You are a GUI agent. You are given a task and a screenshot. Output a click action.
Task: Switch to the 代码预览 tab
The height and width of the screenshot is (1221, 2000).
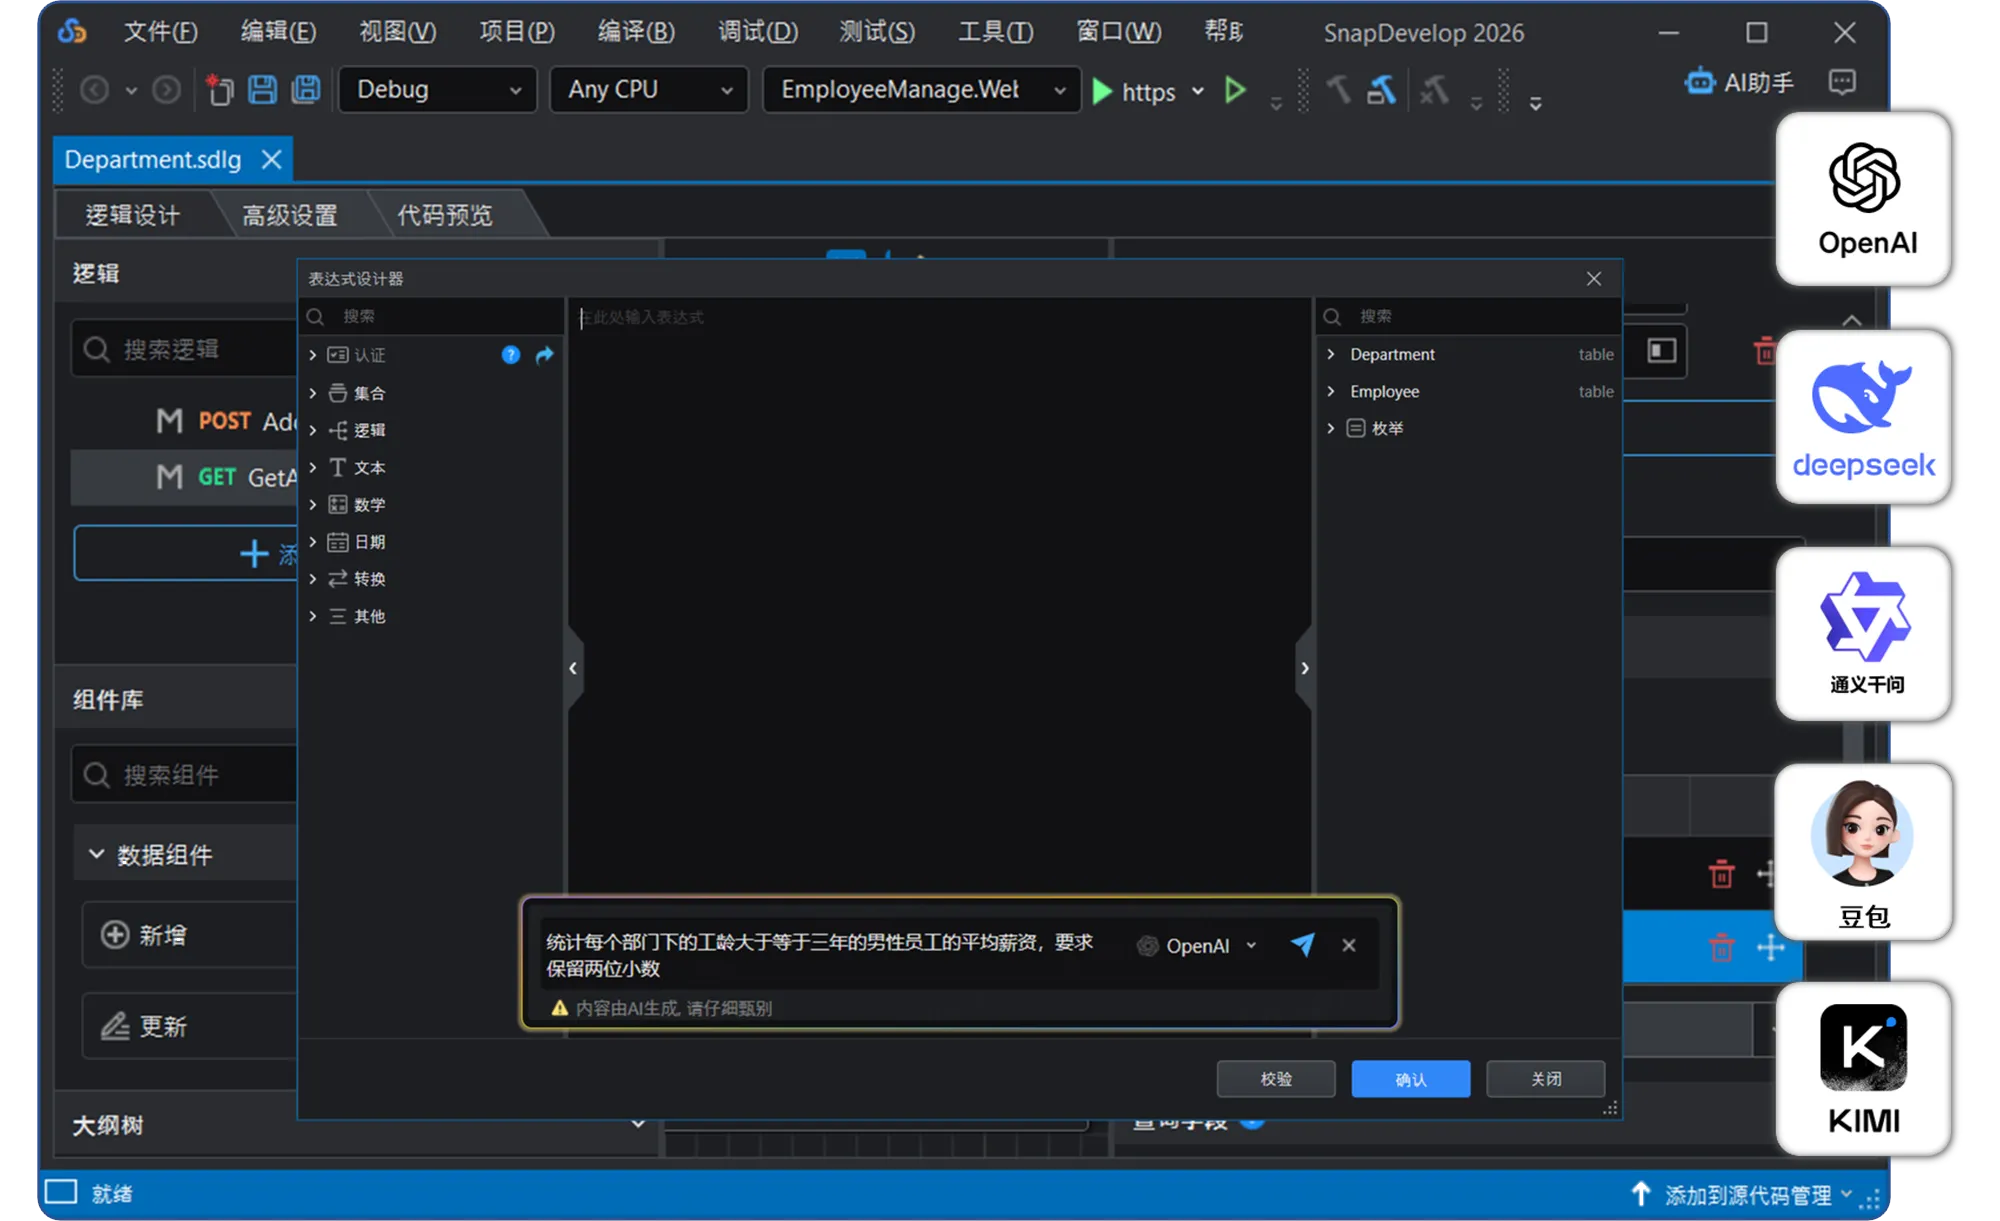tap(444, 214)
